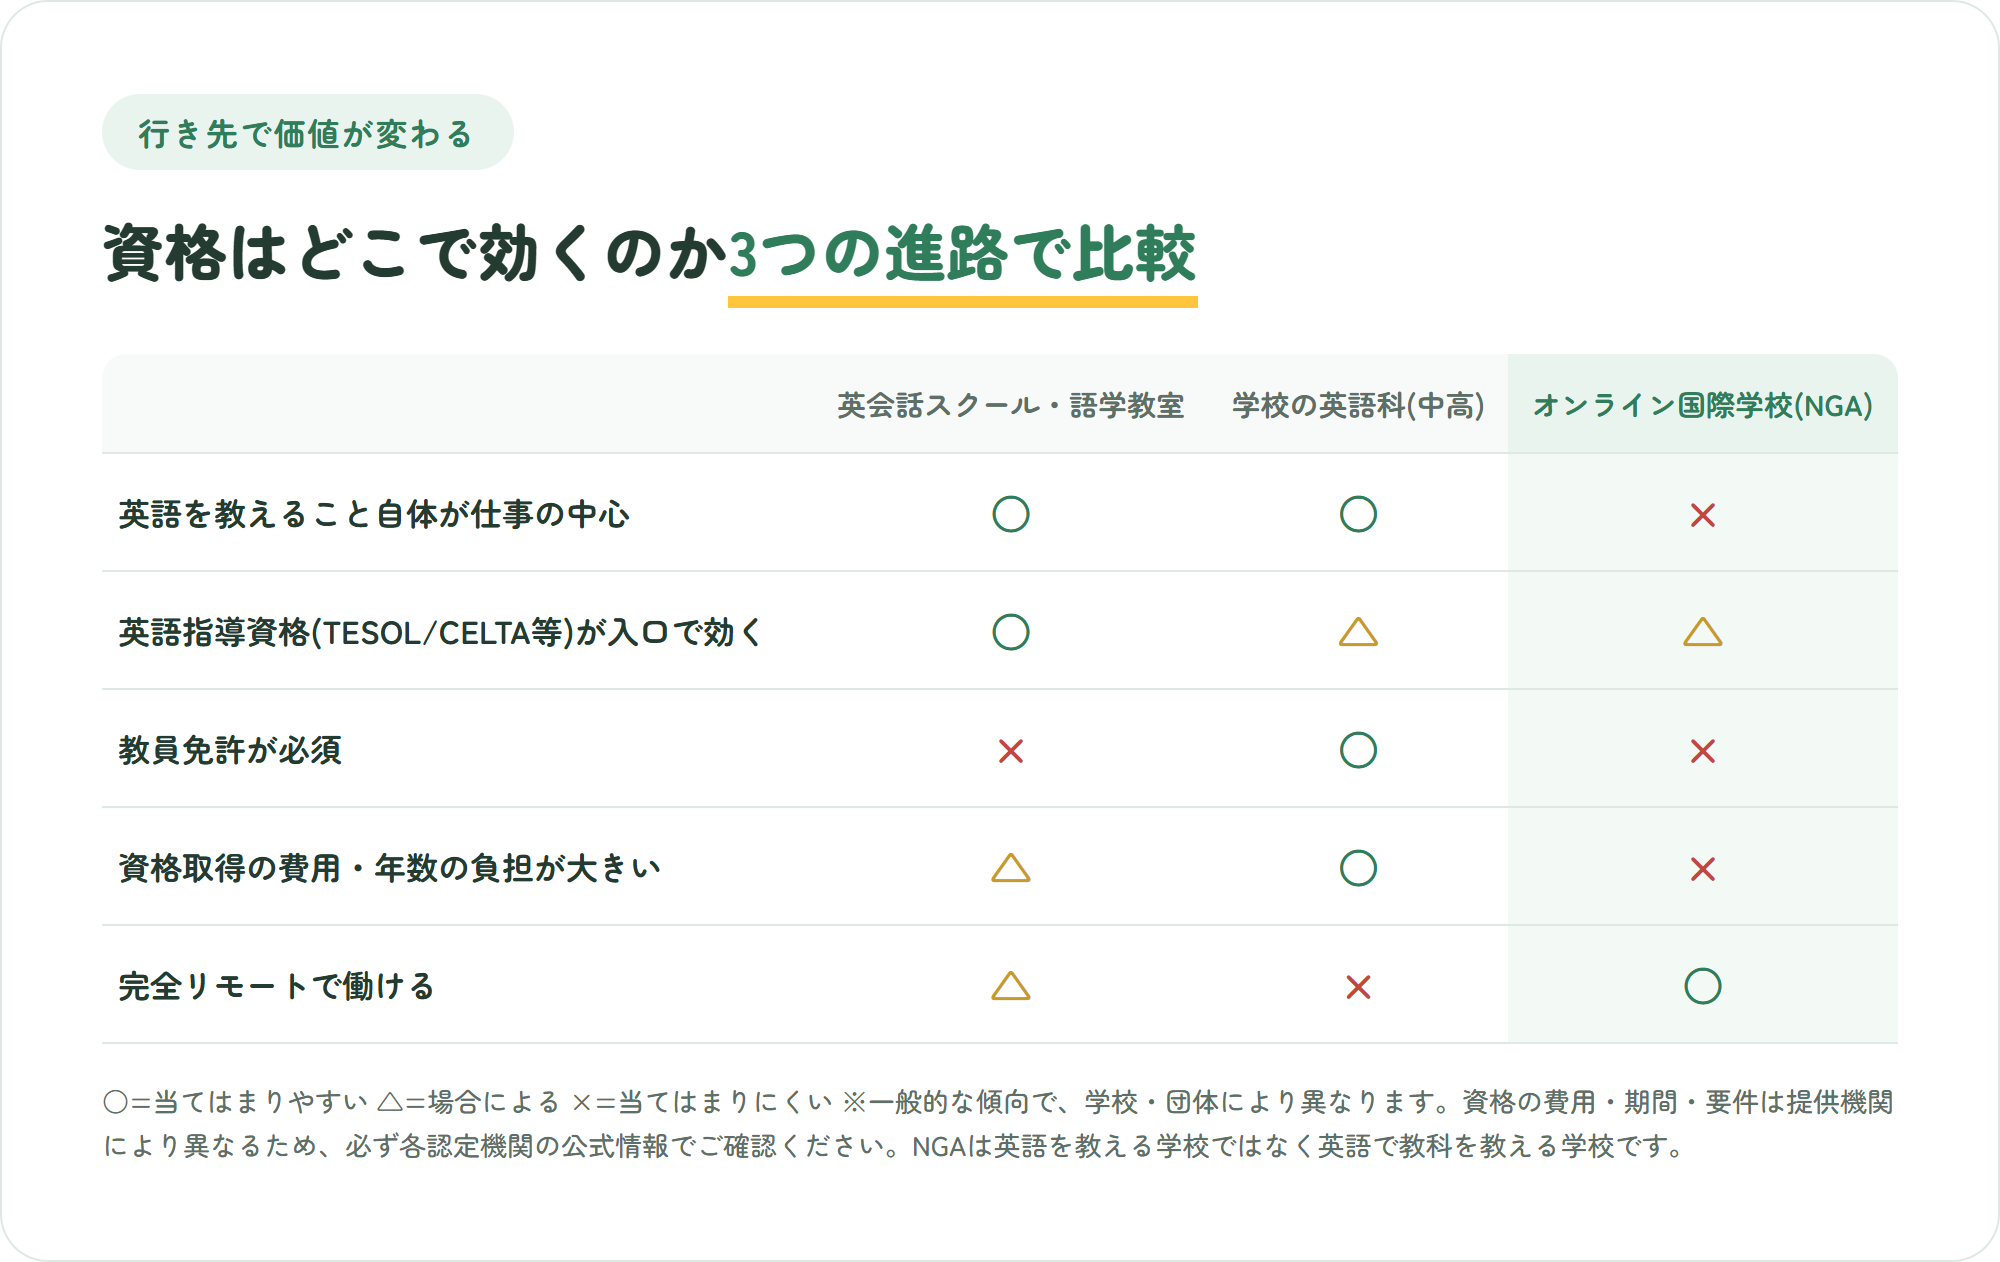Click the circle for 学校の英語科 in 英語を教えること row
The width and height of the screenshot is (2000, 1262).
click(x=1358, y=514)
